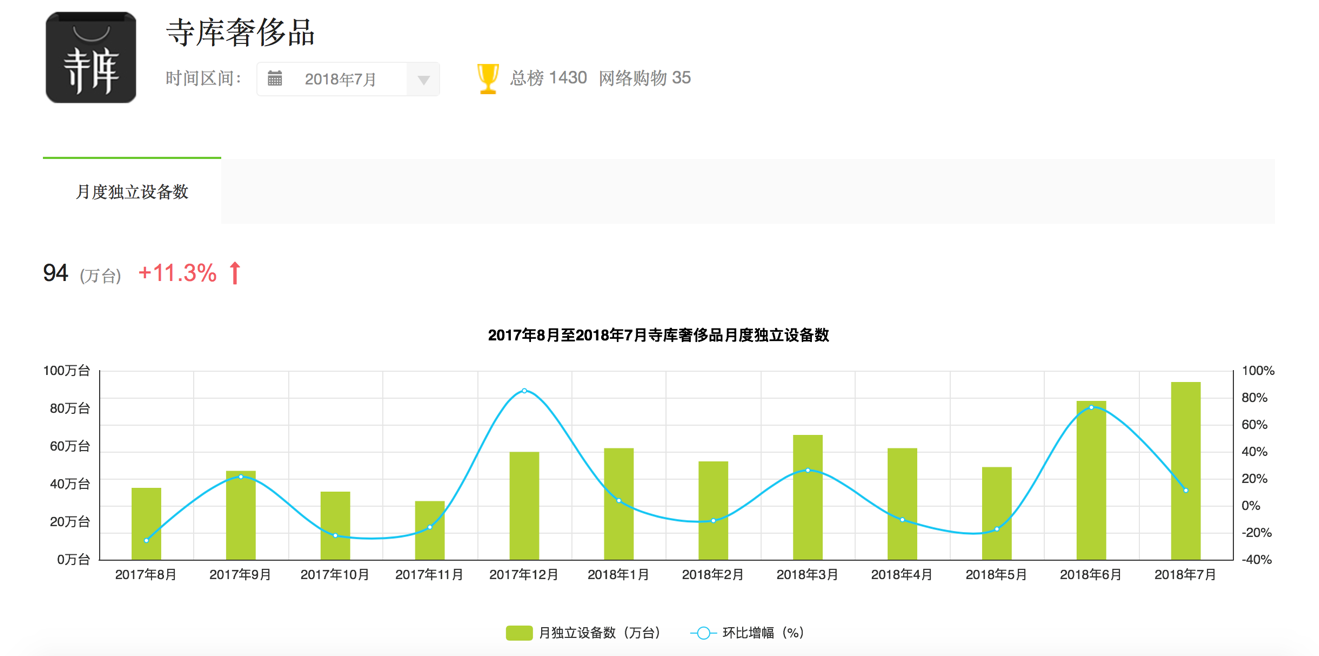This screenshot has height=656, width=1319.
Task: Click the 94 device count value
Action: click(x=55, y=273)
